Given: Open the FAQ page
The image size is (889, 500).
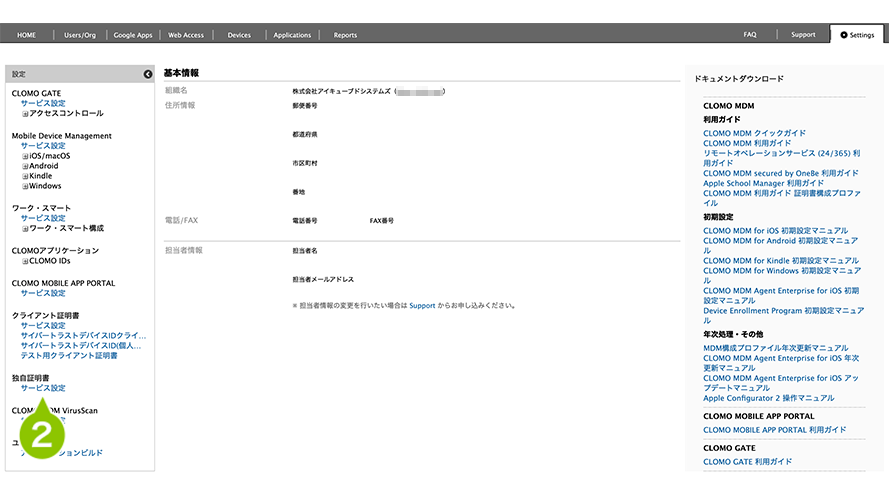Looking at the screenshot, I should (x=750, y=35).
